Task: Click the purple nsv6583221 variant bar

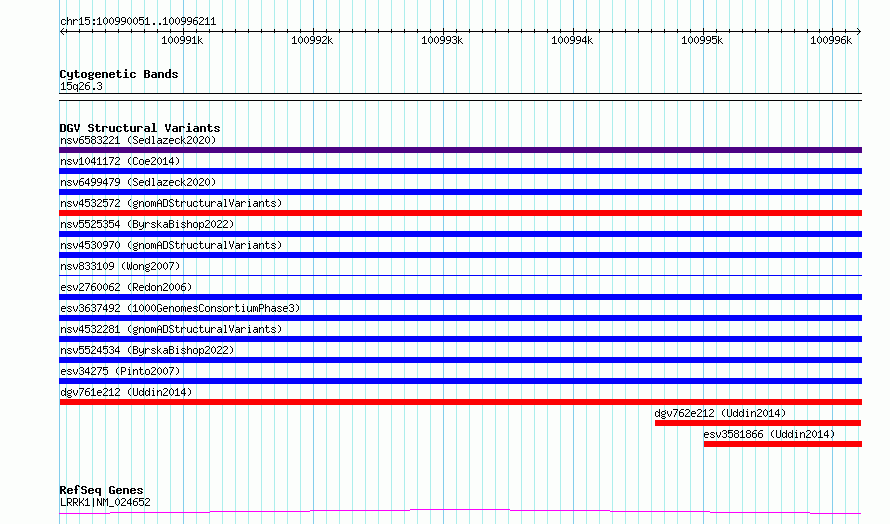Action: (460, 150)
